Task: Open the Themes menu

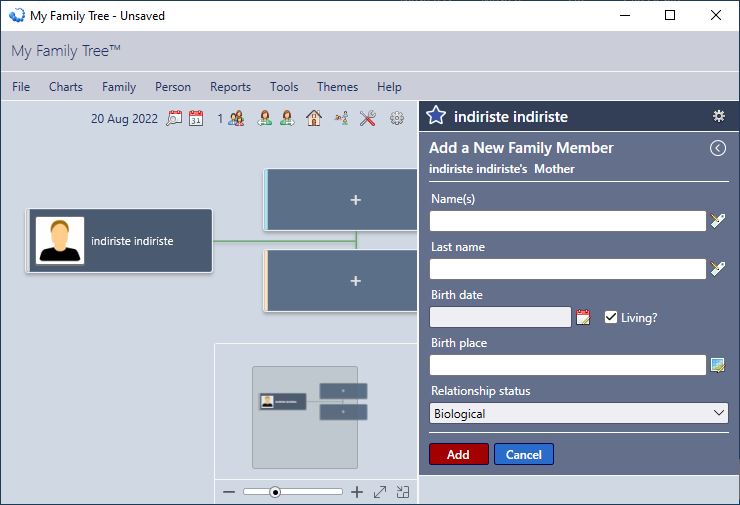Action: (x=337, y=87)
